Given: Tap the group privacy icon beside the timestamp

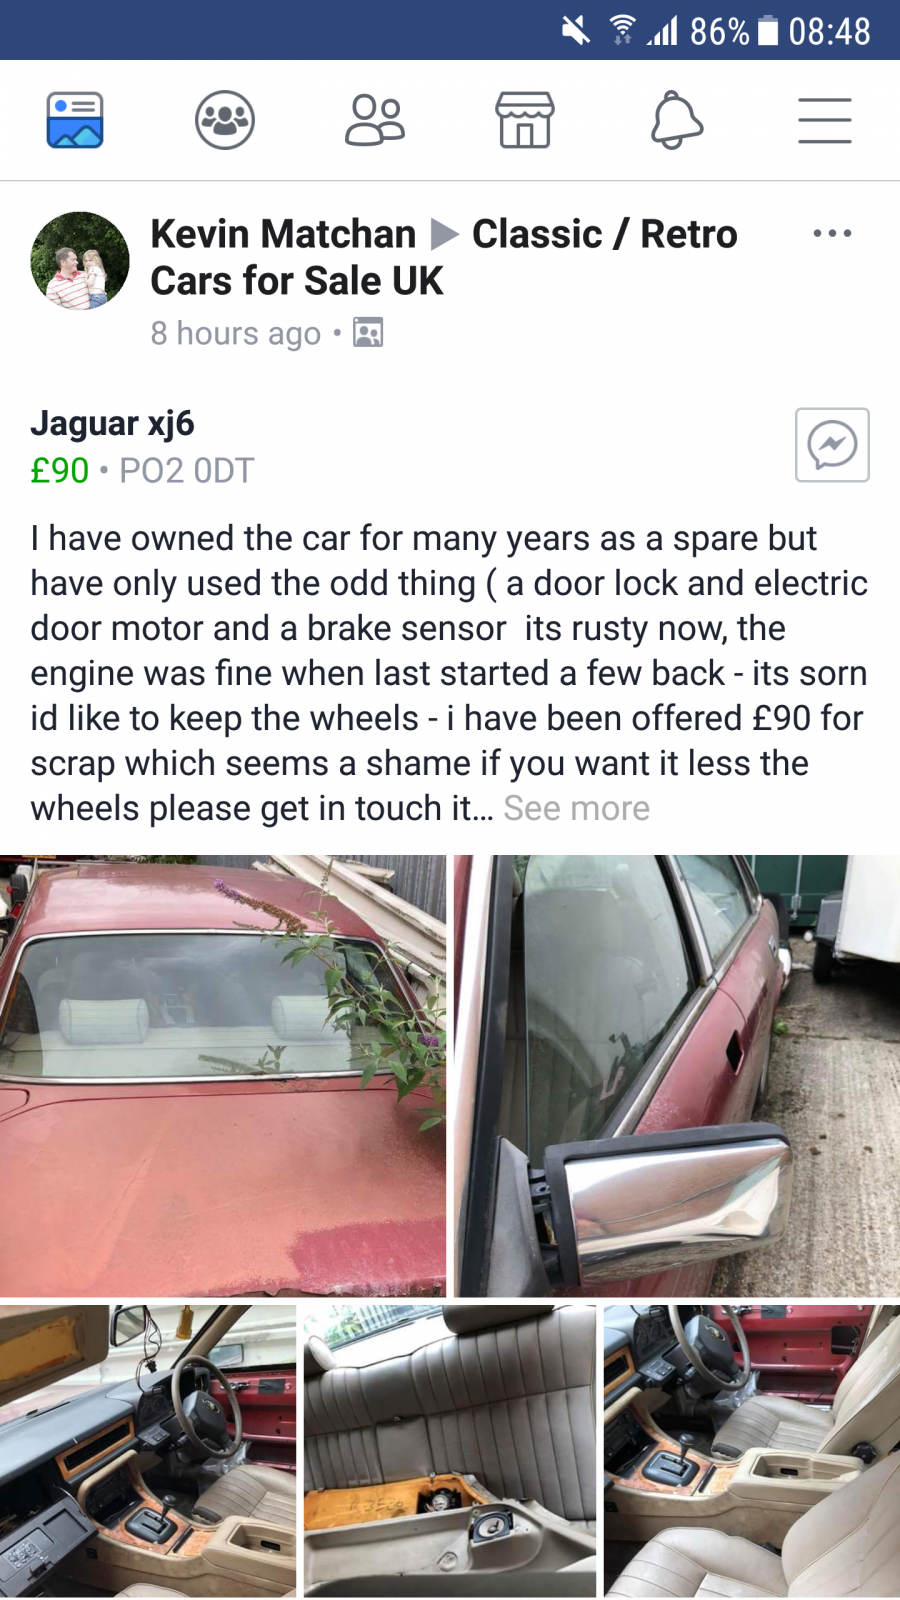Looking at the screenshot, I should pos(368,332).
